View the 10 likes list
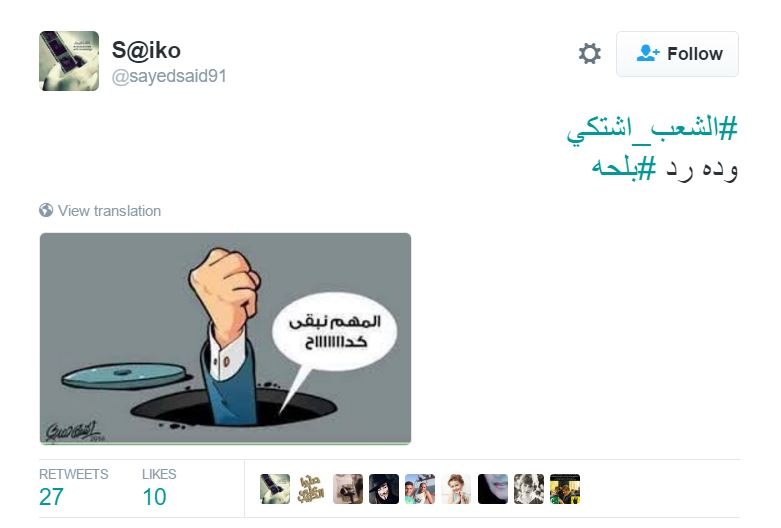The width and height of the screenshot is (781, 528). [159, 488]
